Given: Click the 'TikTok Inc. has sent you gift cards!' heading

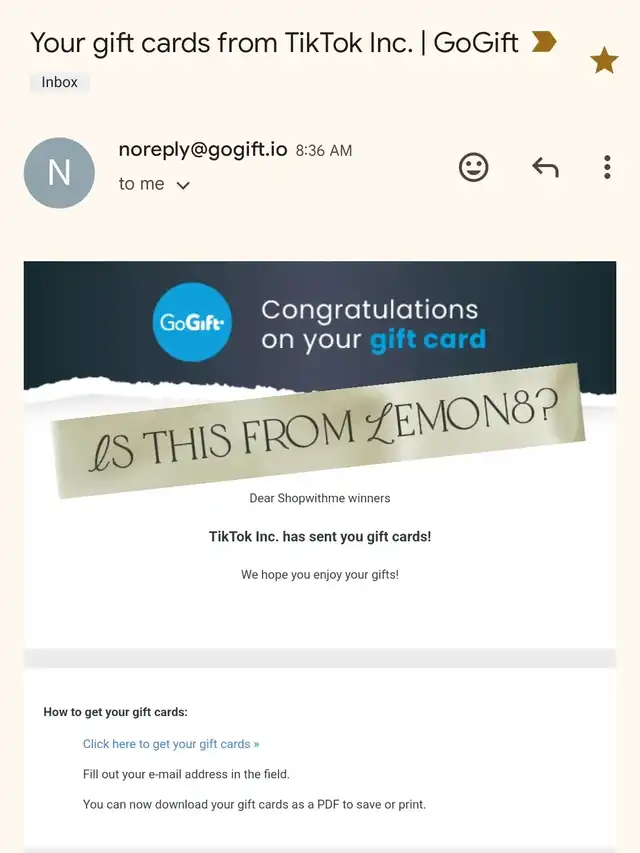Looking at the screenshot, I should tap(320, 537).
